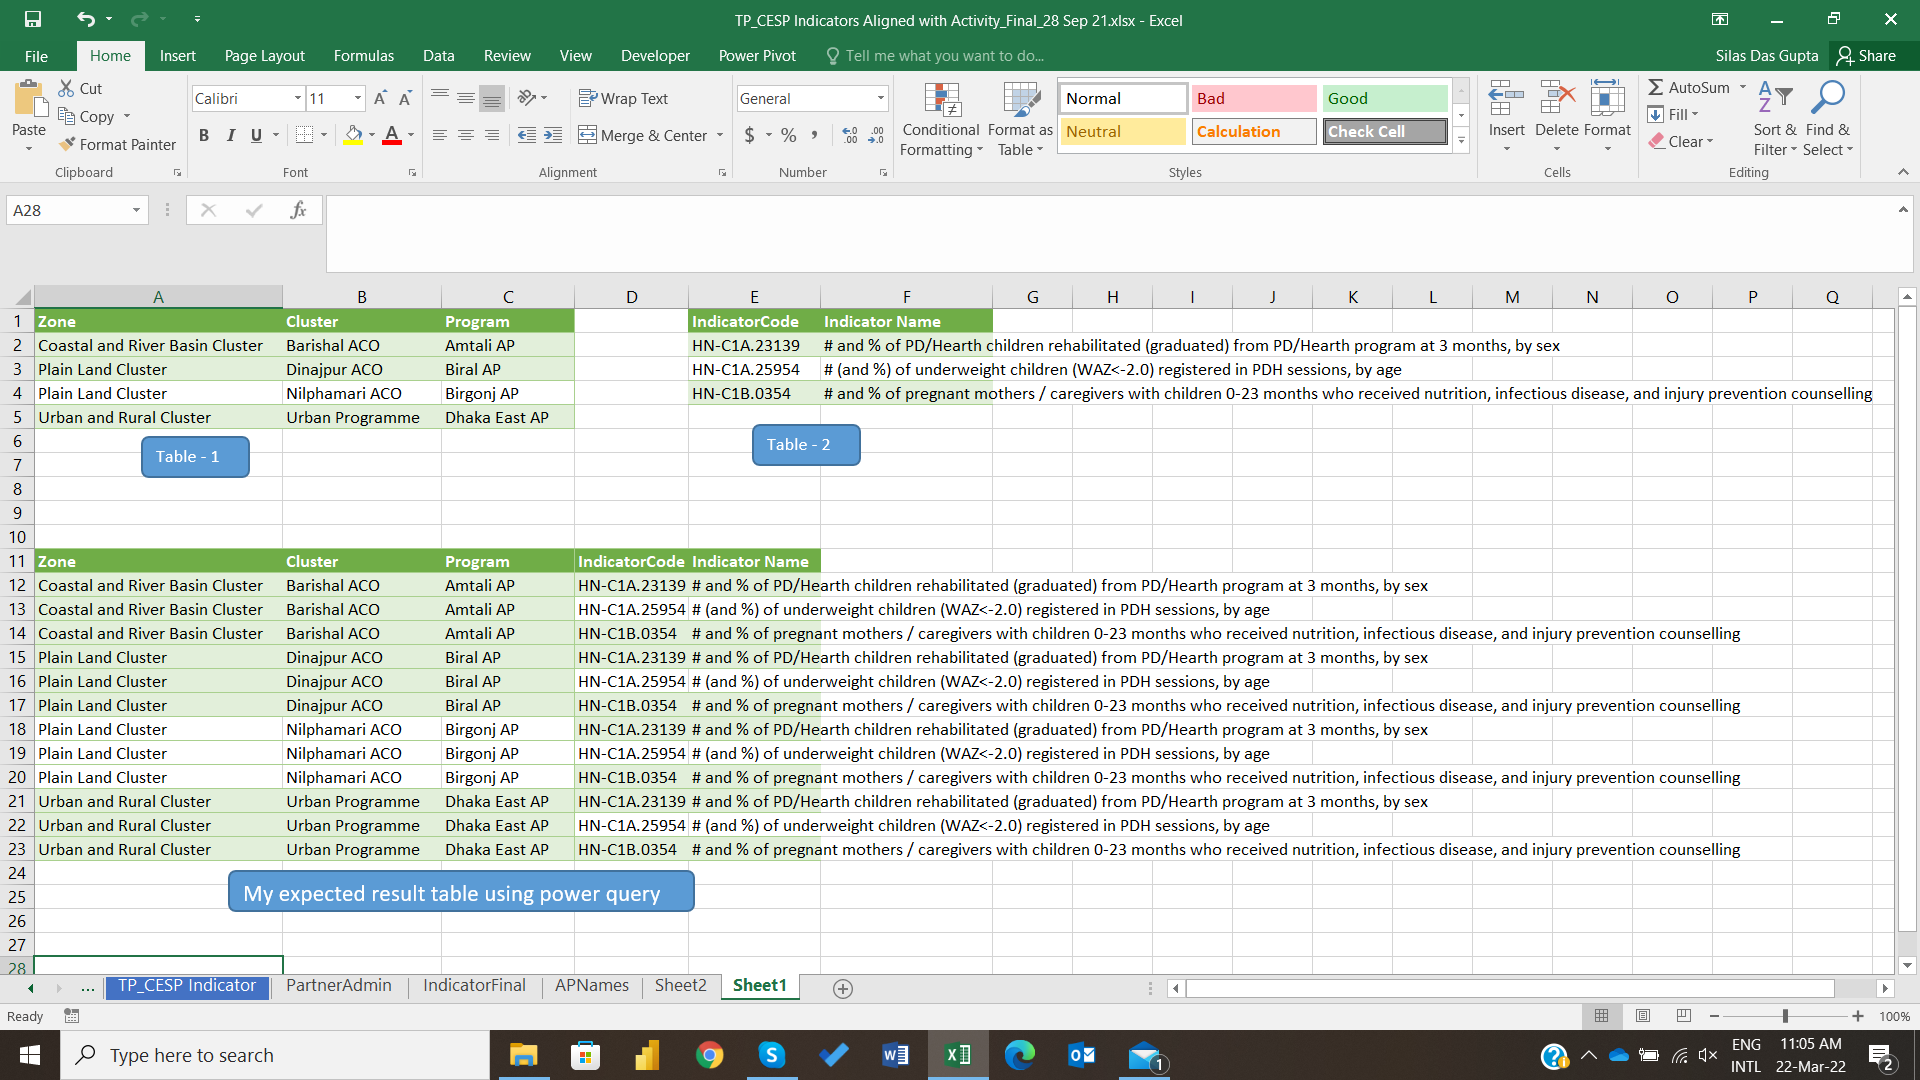This screenshot has height=1080, width=1920.
Task: Click the Center horizontal alignment icon
Action: point(466,135)
